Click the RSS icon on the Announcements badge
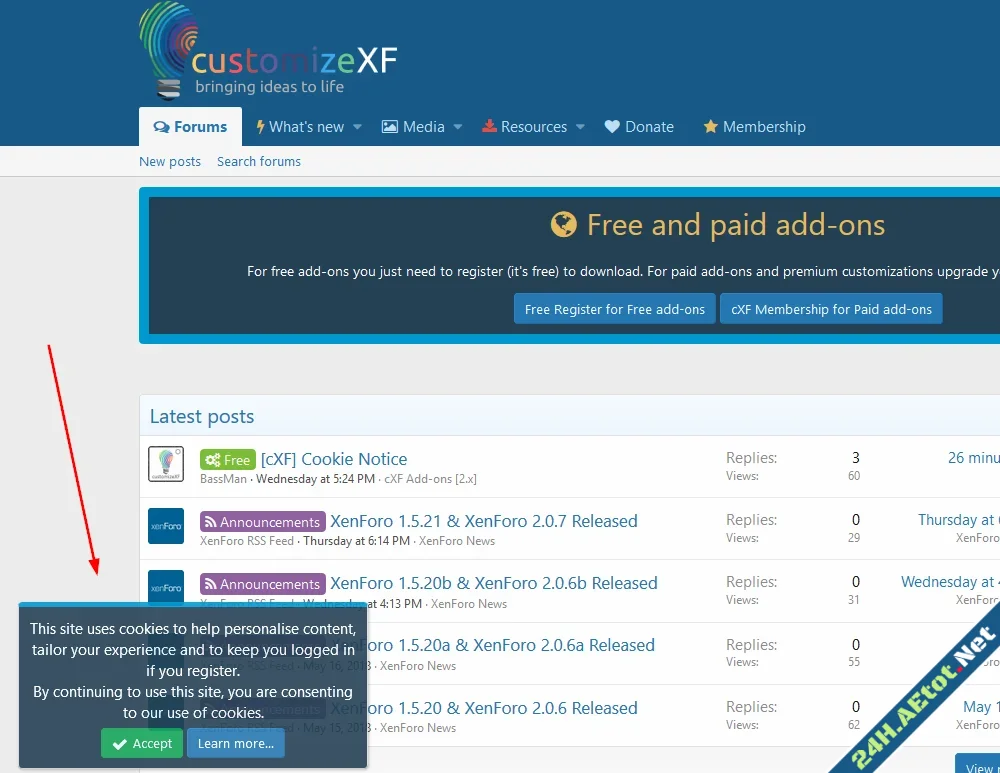 pos(211,521)
